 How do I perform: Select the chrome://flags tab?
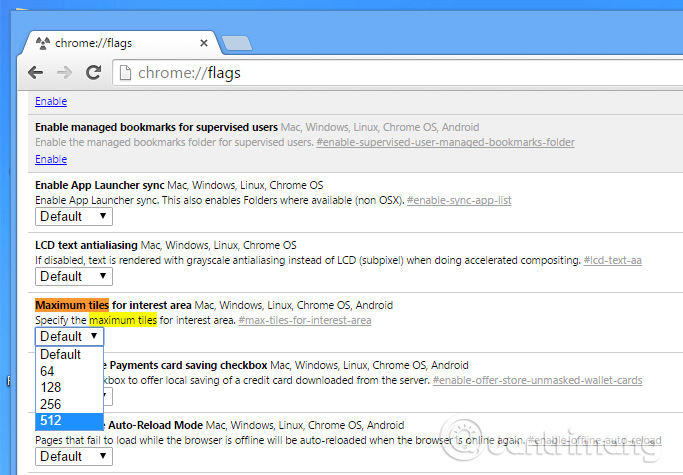(120, 43)
